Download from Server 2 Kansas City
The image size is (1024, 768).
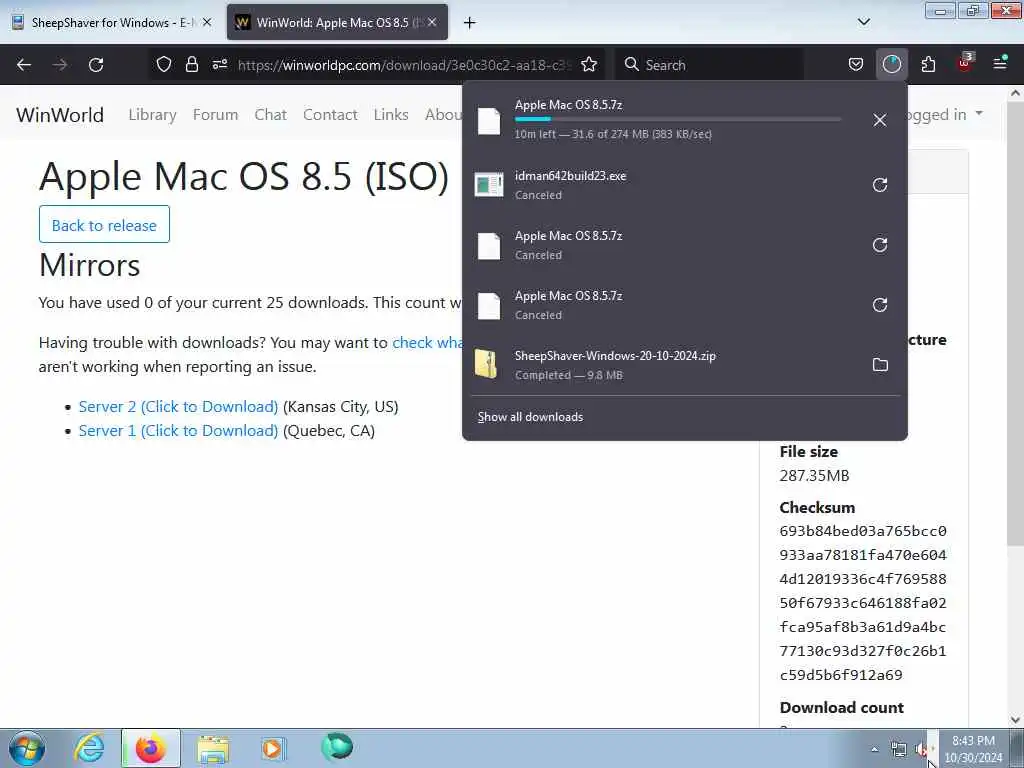click(178, 406)
